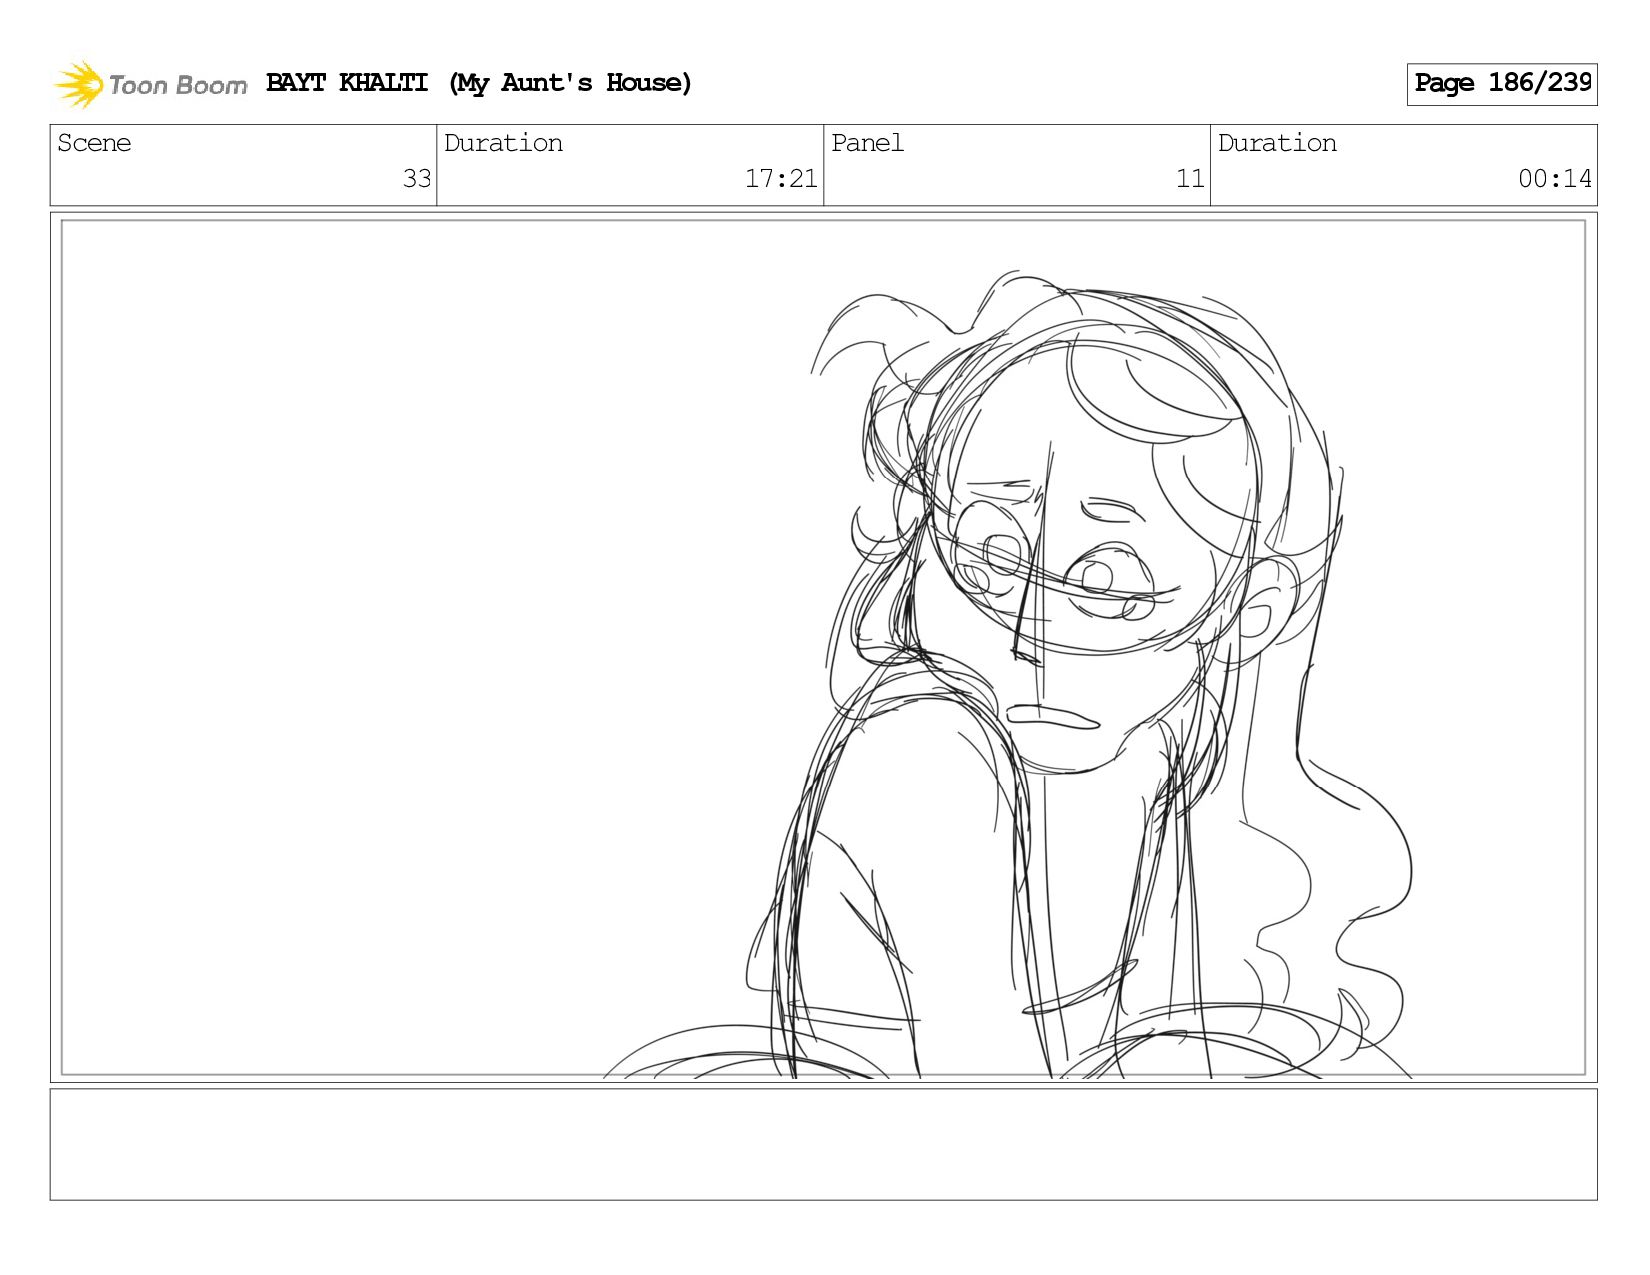This screenshot has height=1275, width=1650.
Task: Select the "Panel" header label
Action: click(x=867, y=143)
